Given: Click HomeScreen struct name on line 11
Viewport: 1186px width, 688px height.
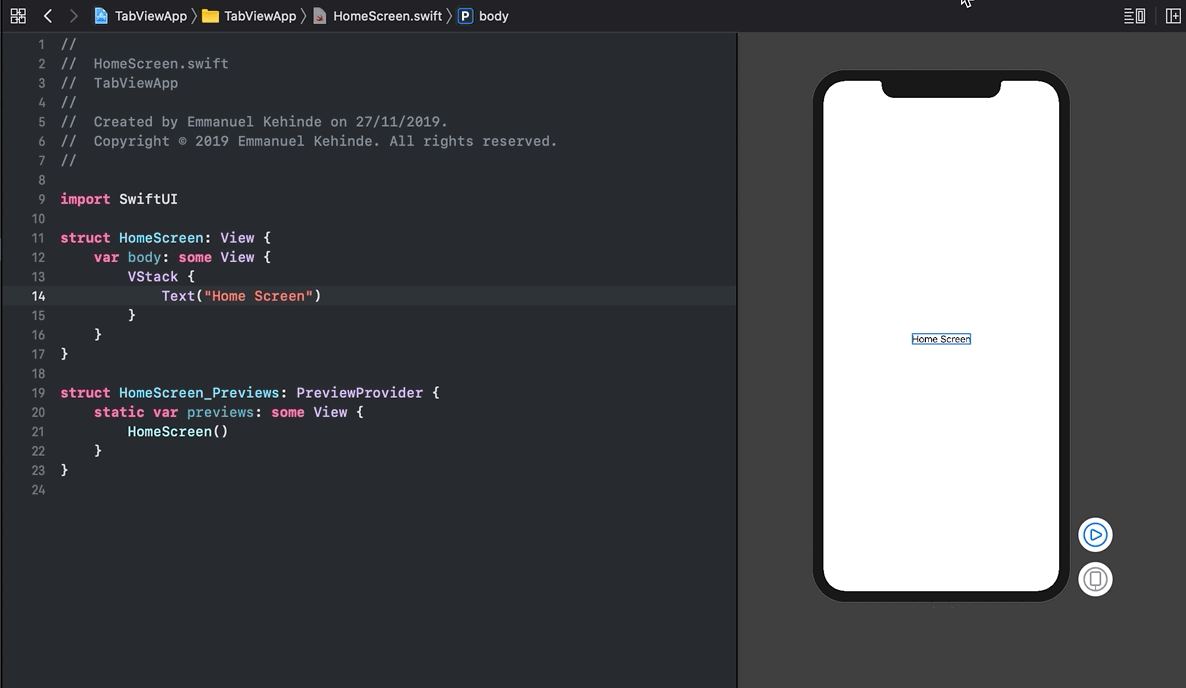Looking at the screenshot, I should tap(161, 237).
